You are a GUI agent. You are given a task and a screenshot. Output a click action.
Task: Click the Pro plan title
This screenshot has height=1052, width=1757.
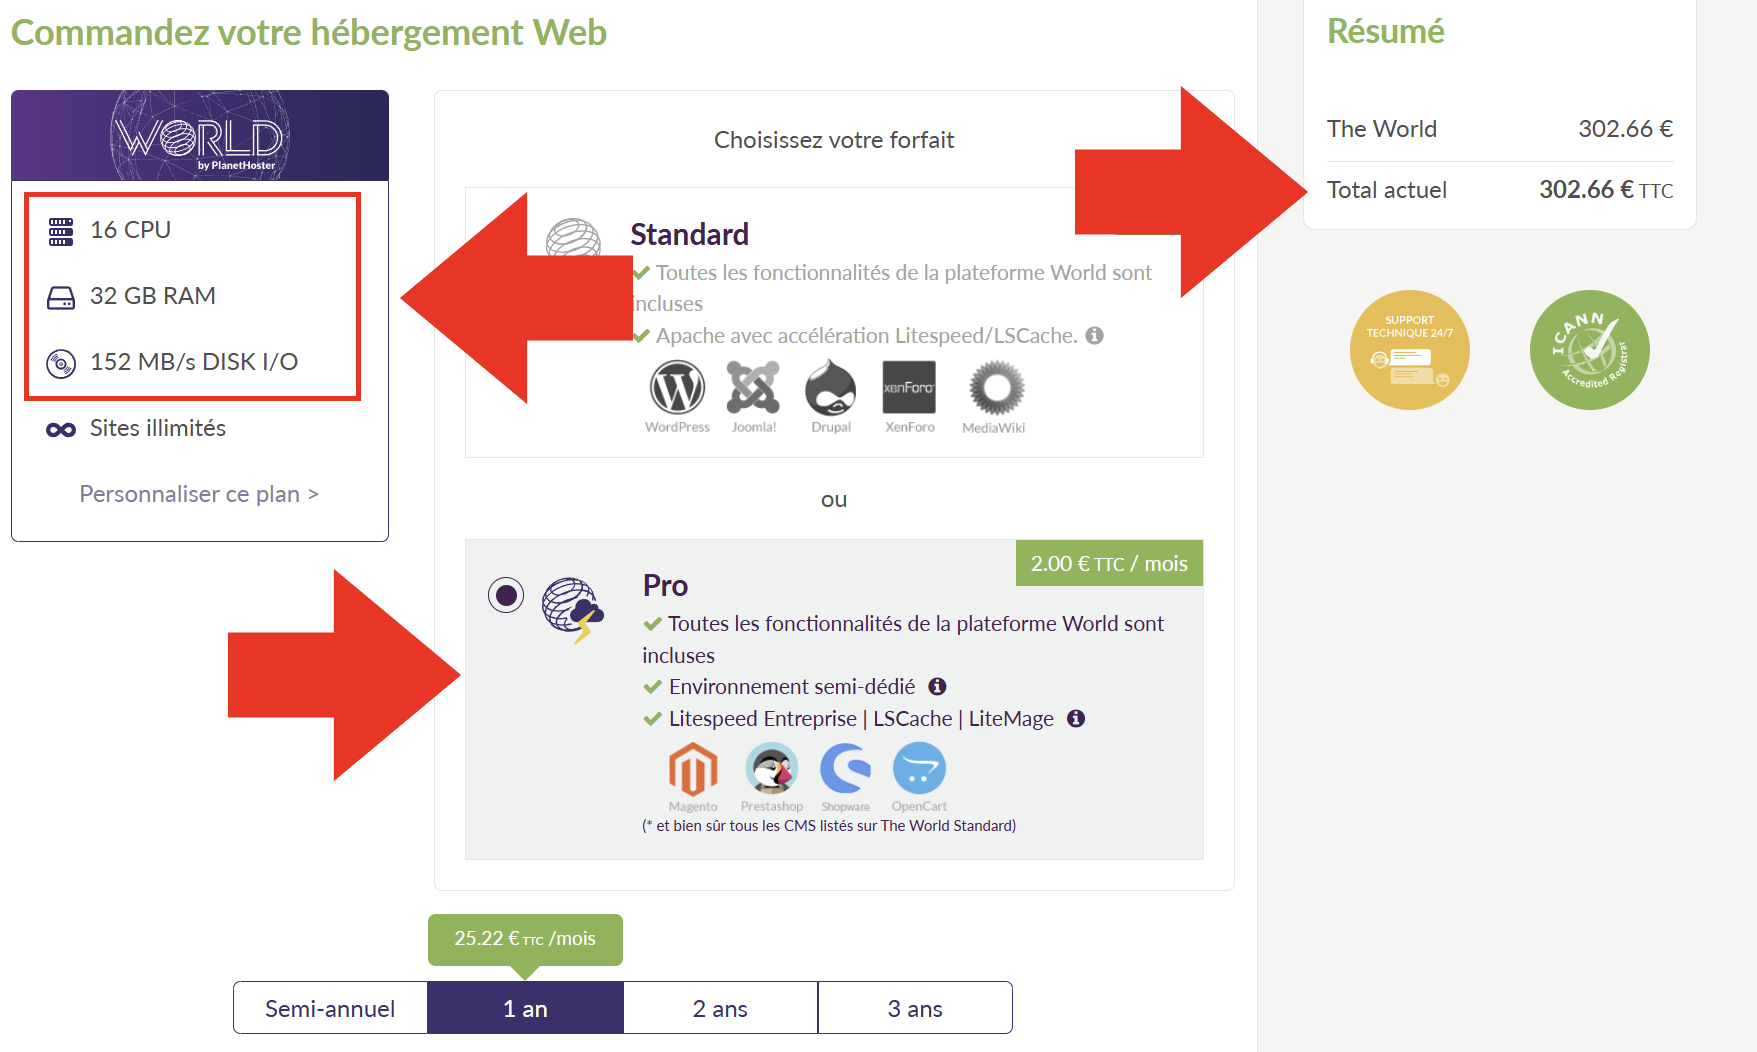click(x=665, y=585)
